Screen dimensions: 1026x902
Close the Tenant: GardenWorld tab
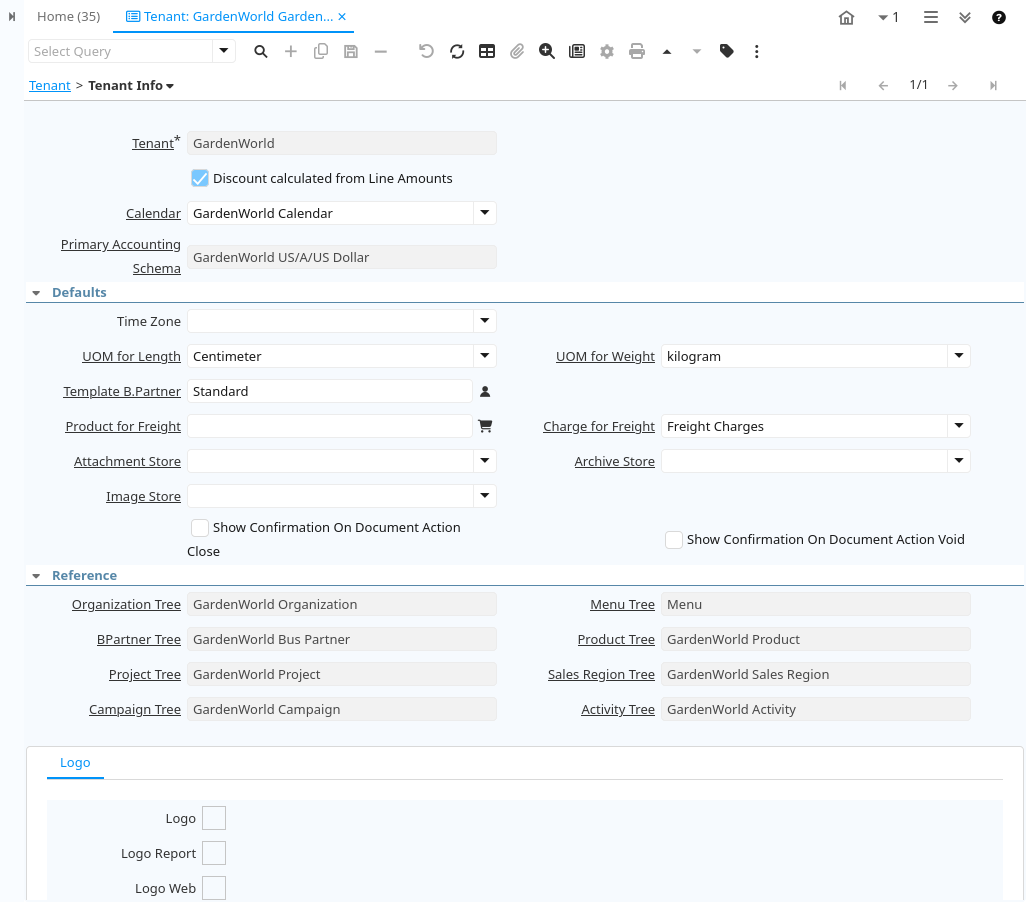tap(342, 17)
